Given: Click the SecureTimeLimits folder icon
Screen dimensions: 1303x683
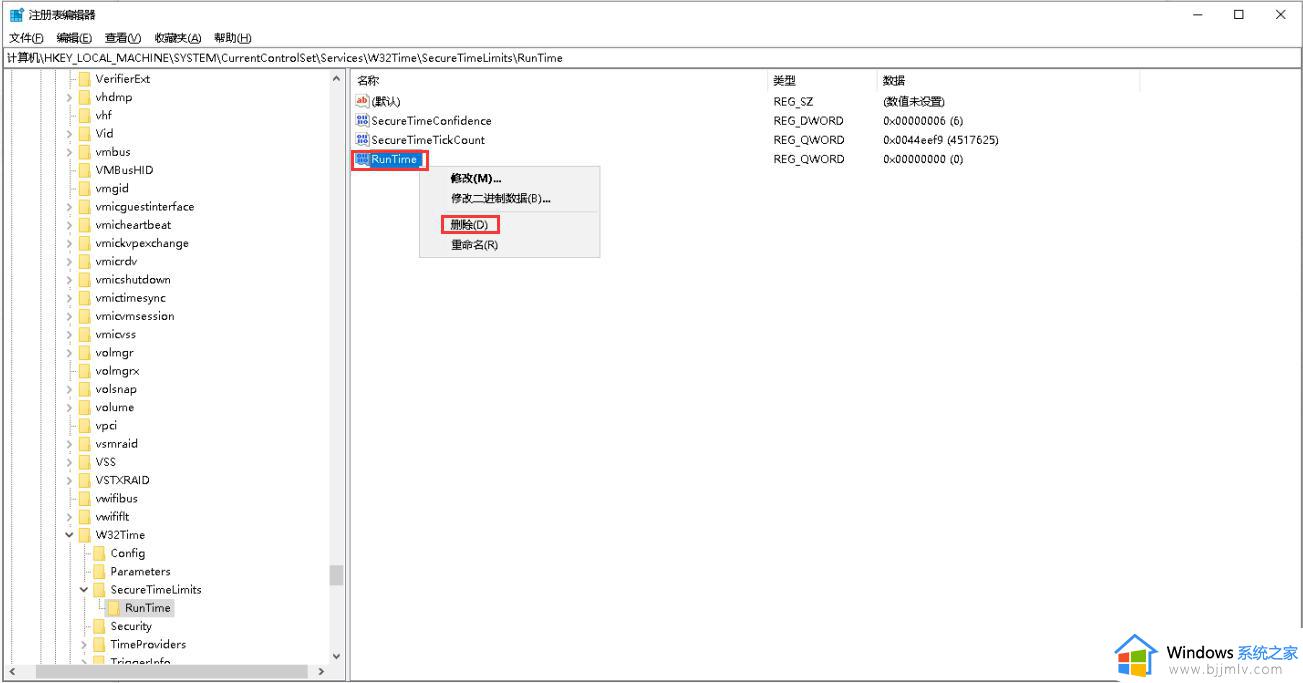Looking at the screenshot, I should (x=100, y=590).
